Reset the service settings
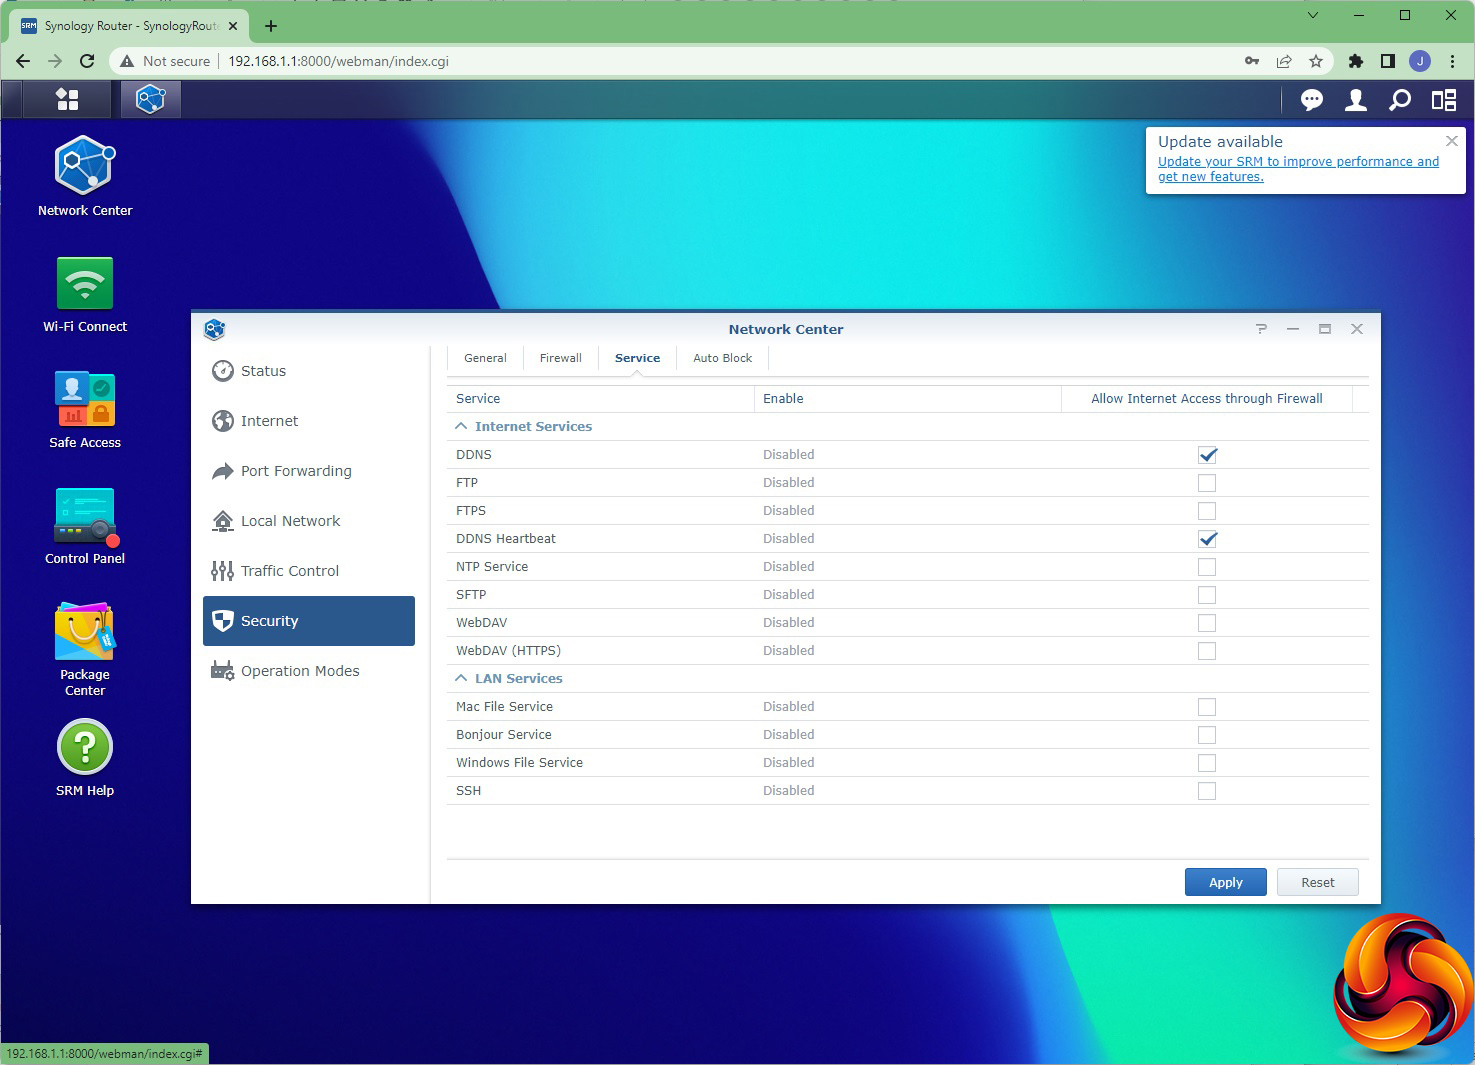This screenshot has width=1475, height=1065. tap(1318, 882)
